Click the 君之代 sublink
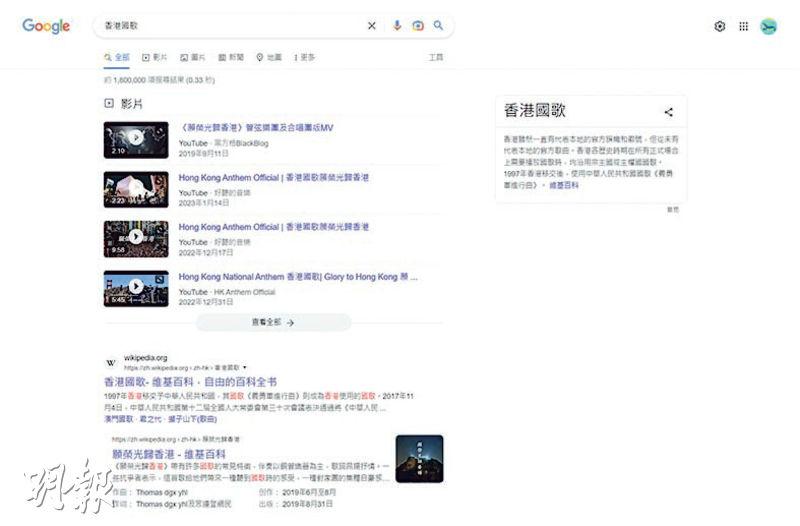 (151, 419)
